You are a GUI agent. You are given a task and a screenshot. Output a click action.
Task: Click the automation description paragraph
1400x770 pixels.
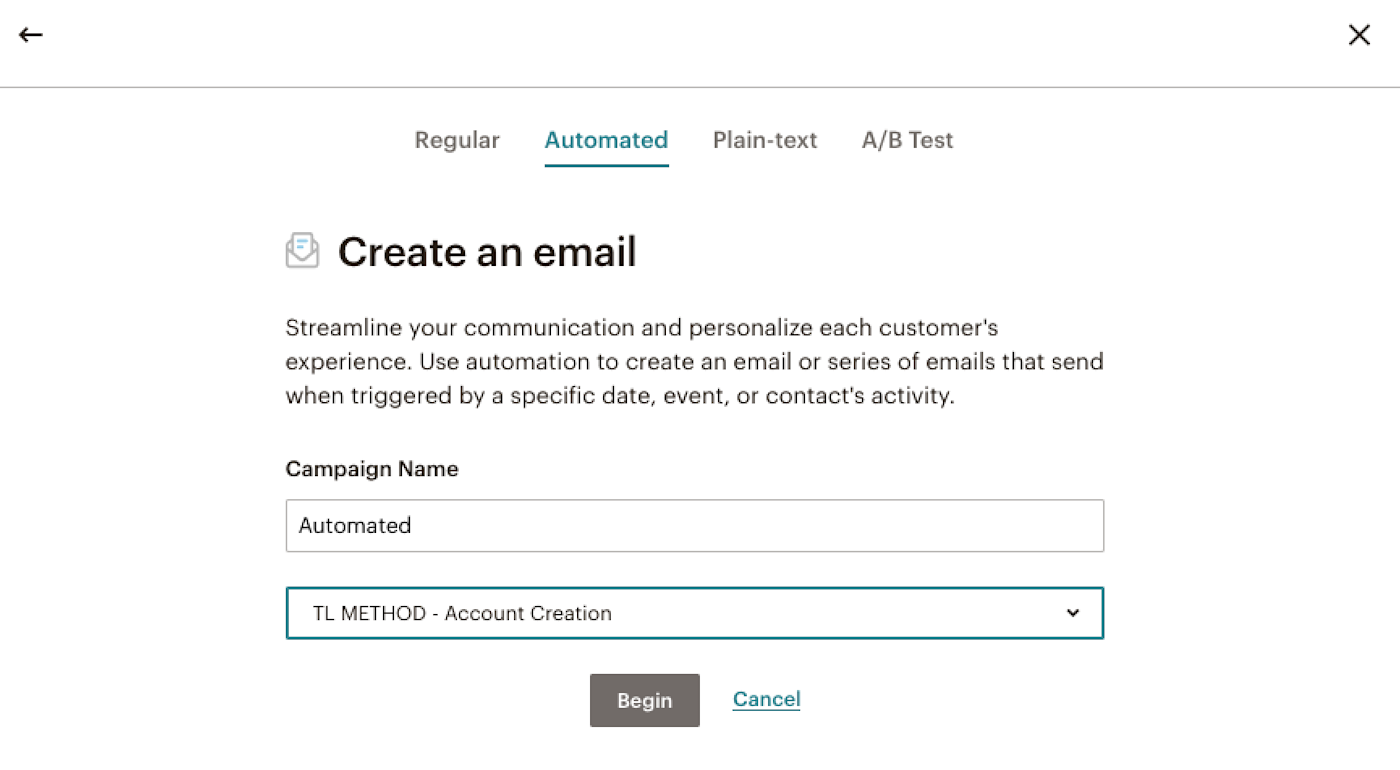(694, 362)
